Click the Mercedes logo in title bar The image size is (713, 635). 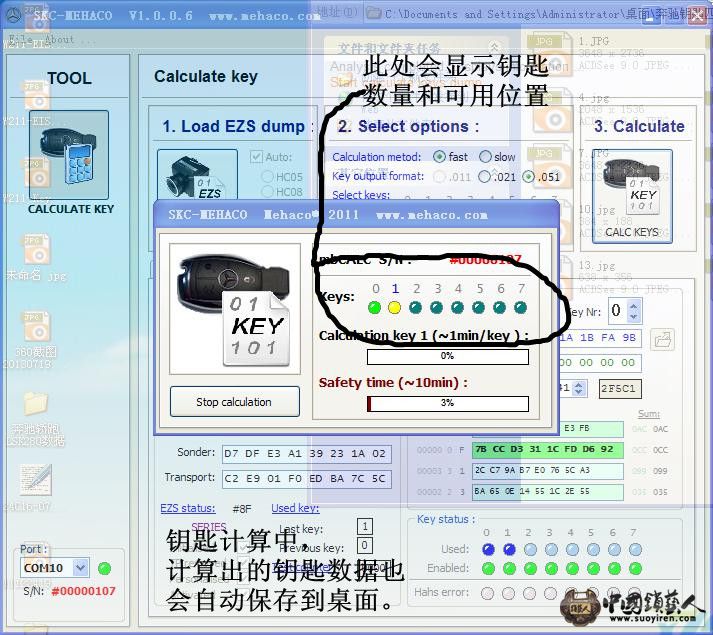pos(14,15)
